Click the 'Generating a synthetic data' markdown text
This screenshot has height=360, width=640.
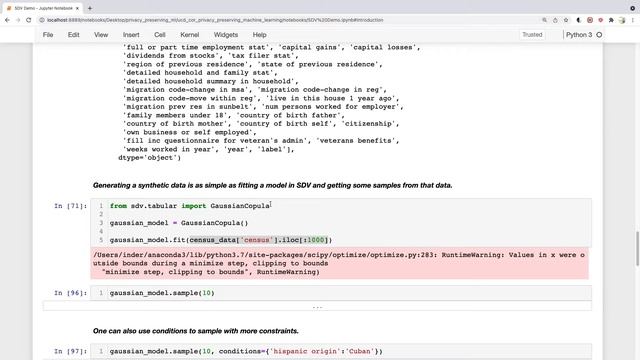pyautogui.click(x=272, y=185)
